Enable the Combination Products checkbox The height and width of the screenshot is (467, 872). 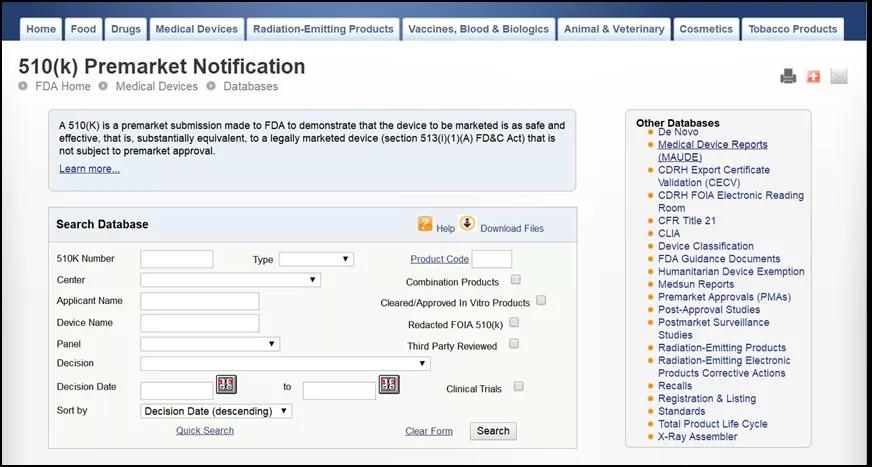[x=516, y=280]
